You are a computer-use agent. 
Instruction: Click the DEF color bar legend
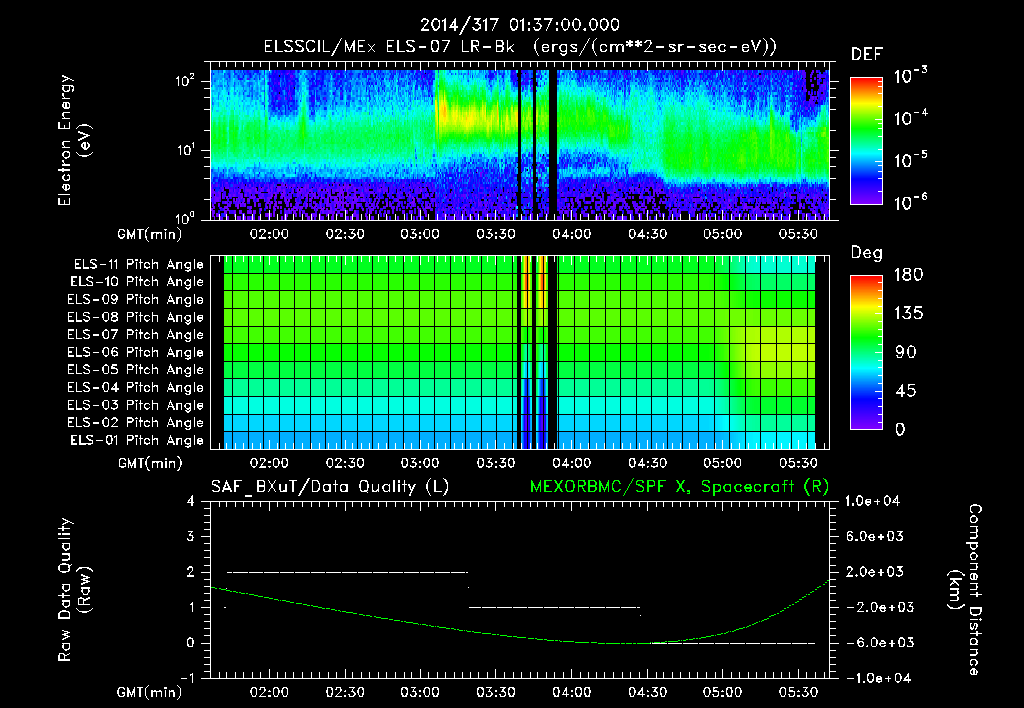[866, 141]
